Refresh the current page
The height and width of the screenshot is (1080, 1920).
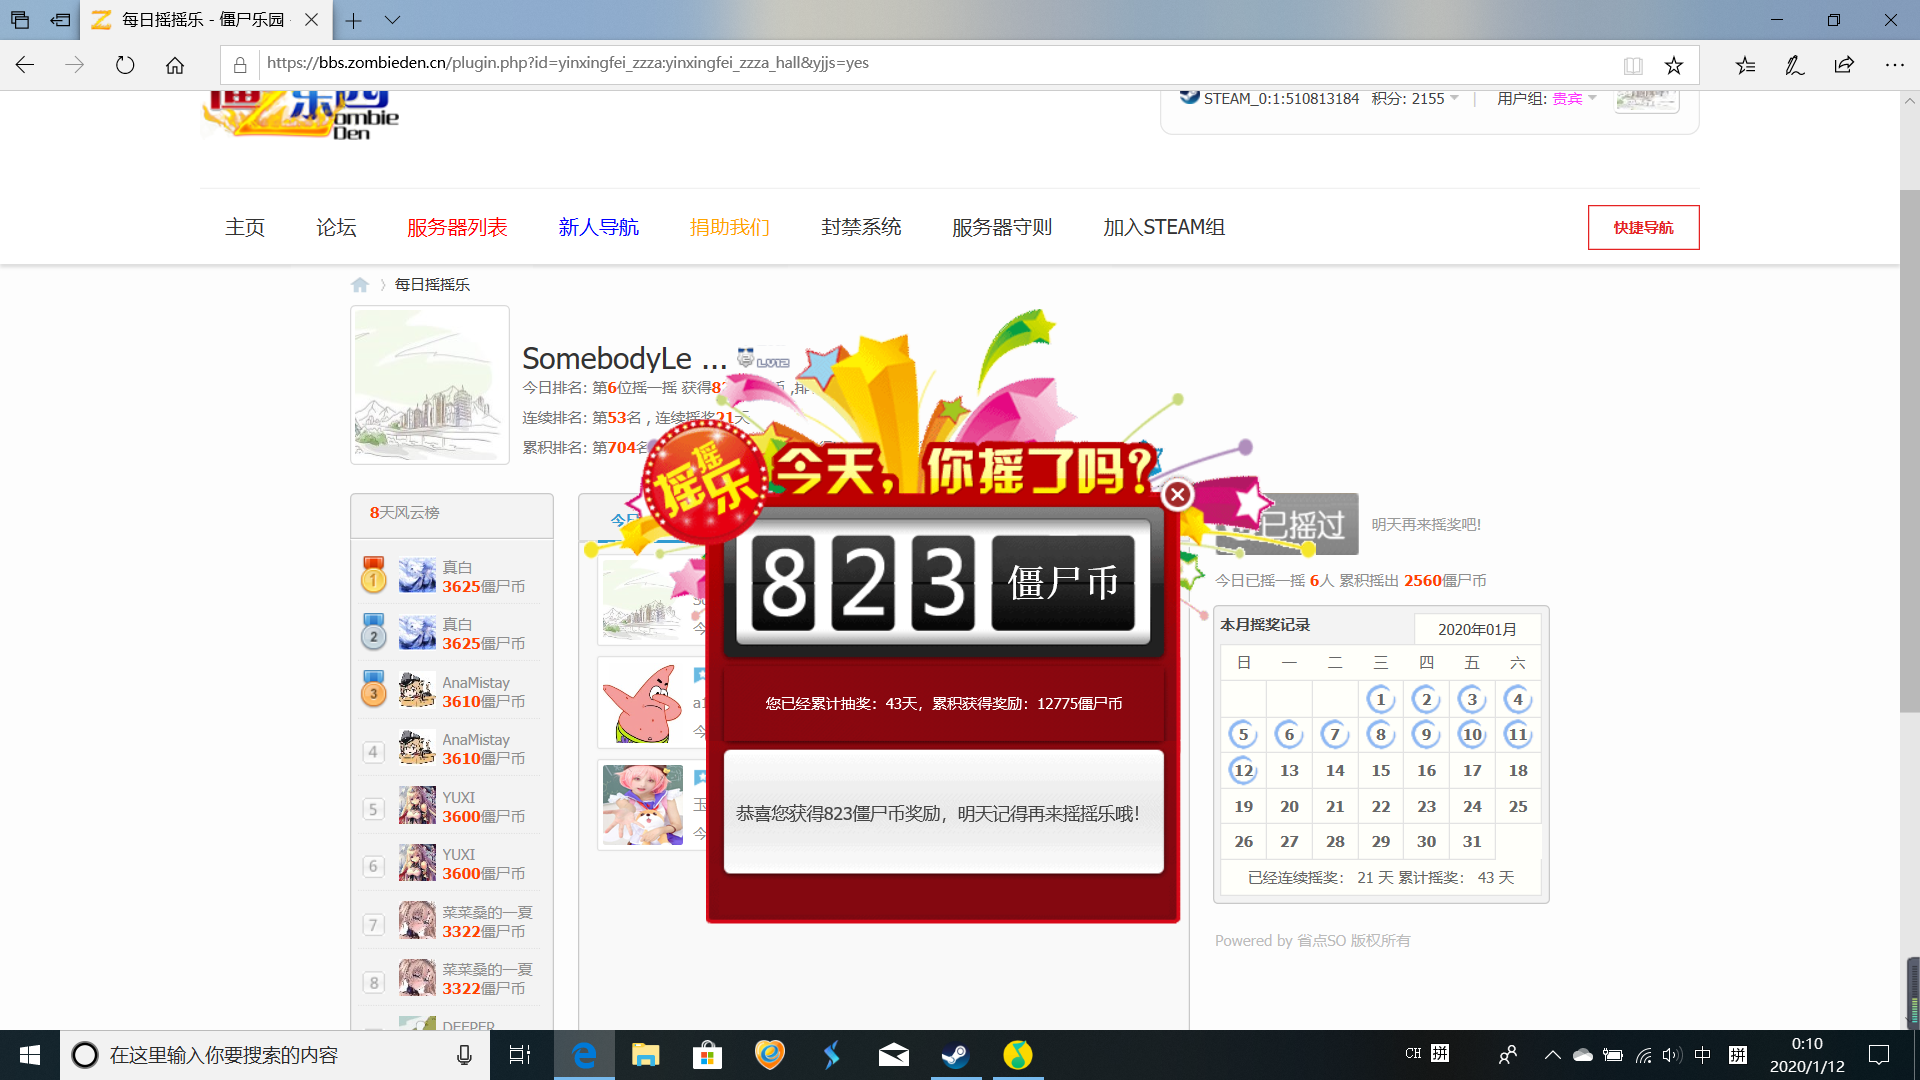(x=125, y=66)
